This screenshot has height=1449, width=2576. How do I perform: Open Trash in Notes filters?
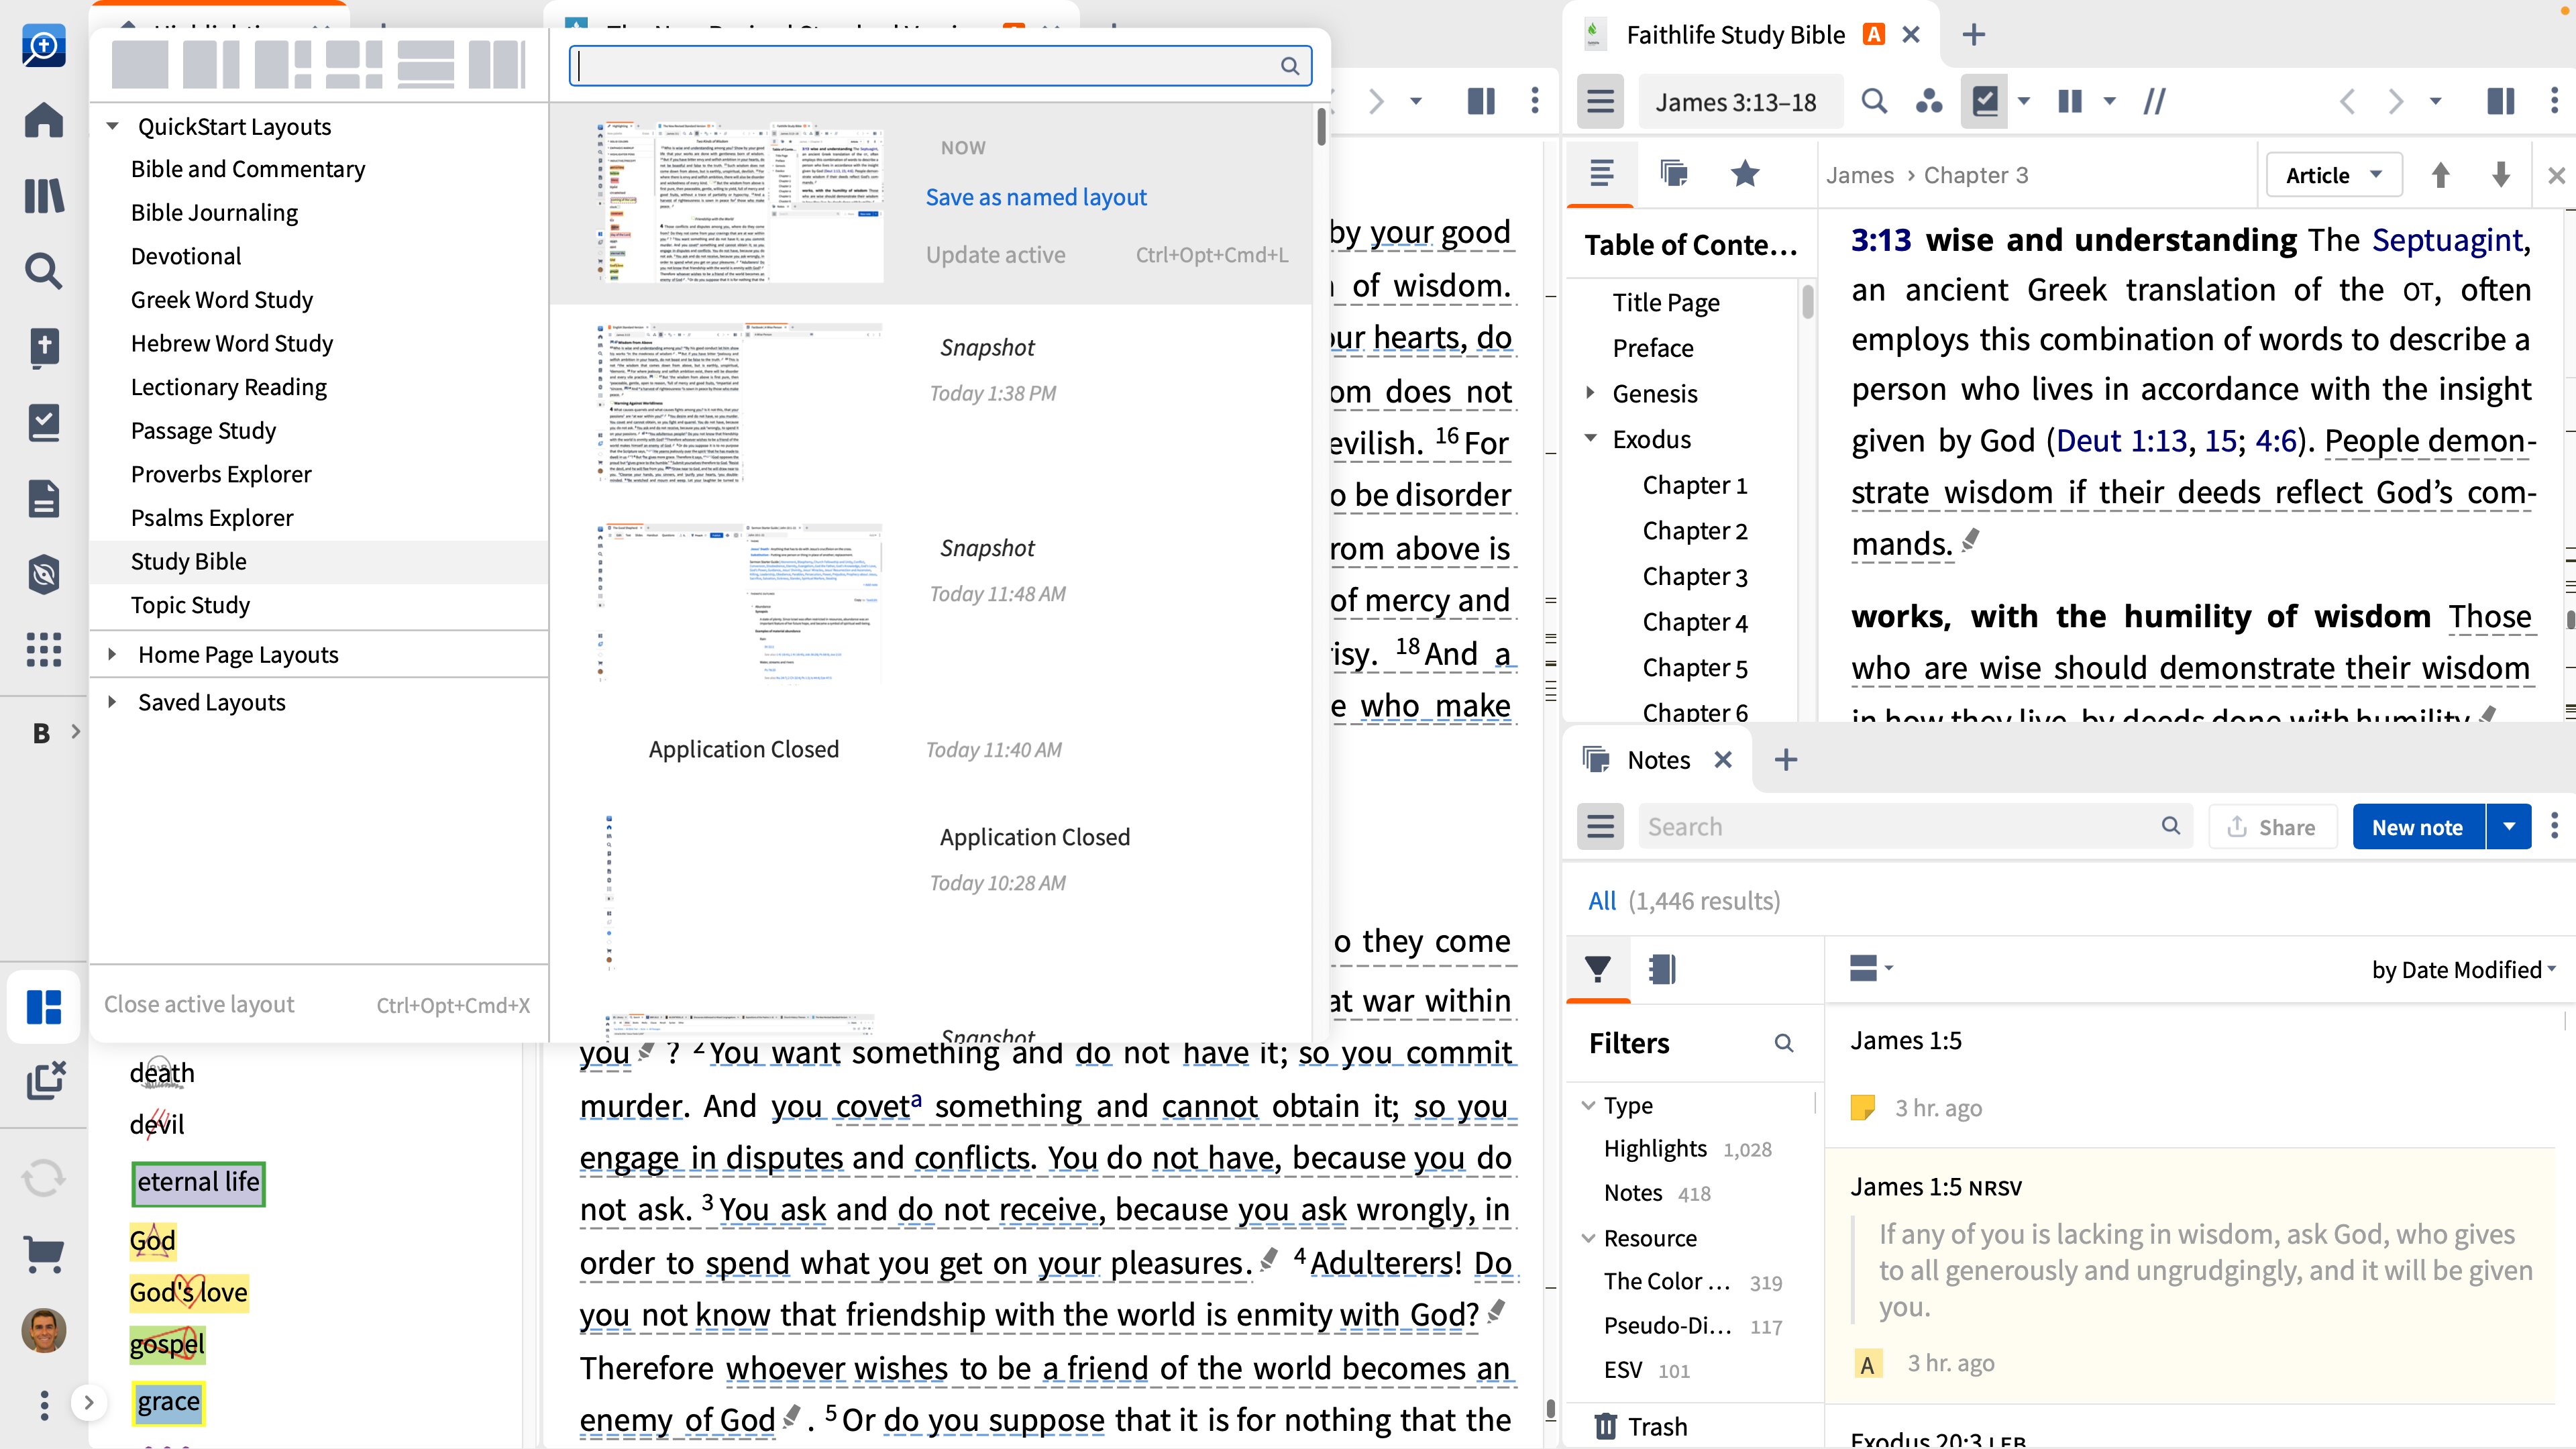click(x=1640, y=1427)
